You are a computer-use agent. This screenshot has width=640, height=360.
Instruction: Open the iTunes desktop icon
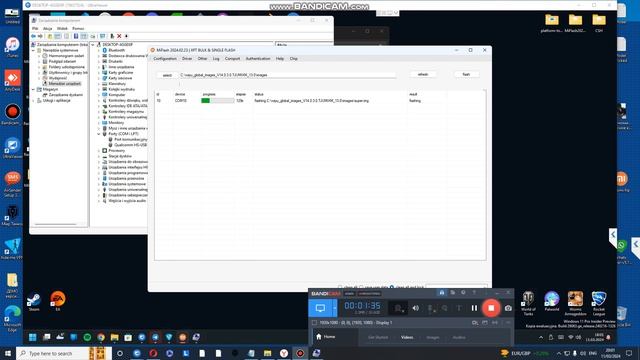click(12, 47)
